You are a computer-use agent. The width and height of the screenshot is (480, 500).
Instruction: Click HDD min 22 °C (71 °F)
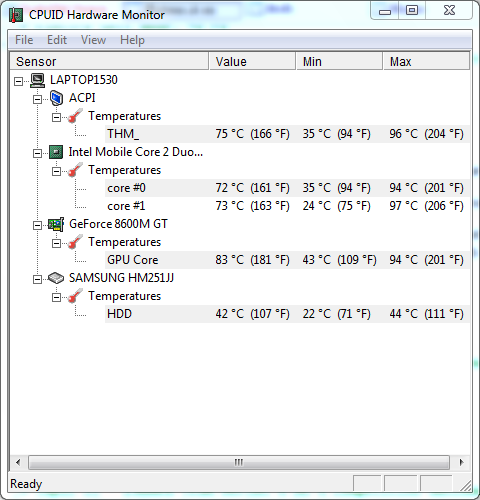(x=337, y=314)
